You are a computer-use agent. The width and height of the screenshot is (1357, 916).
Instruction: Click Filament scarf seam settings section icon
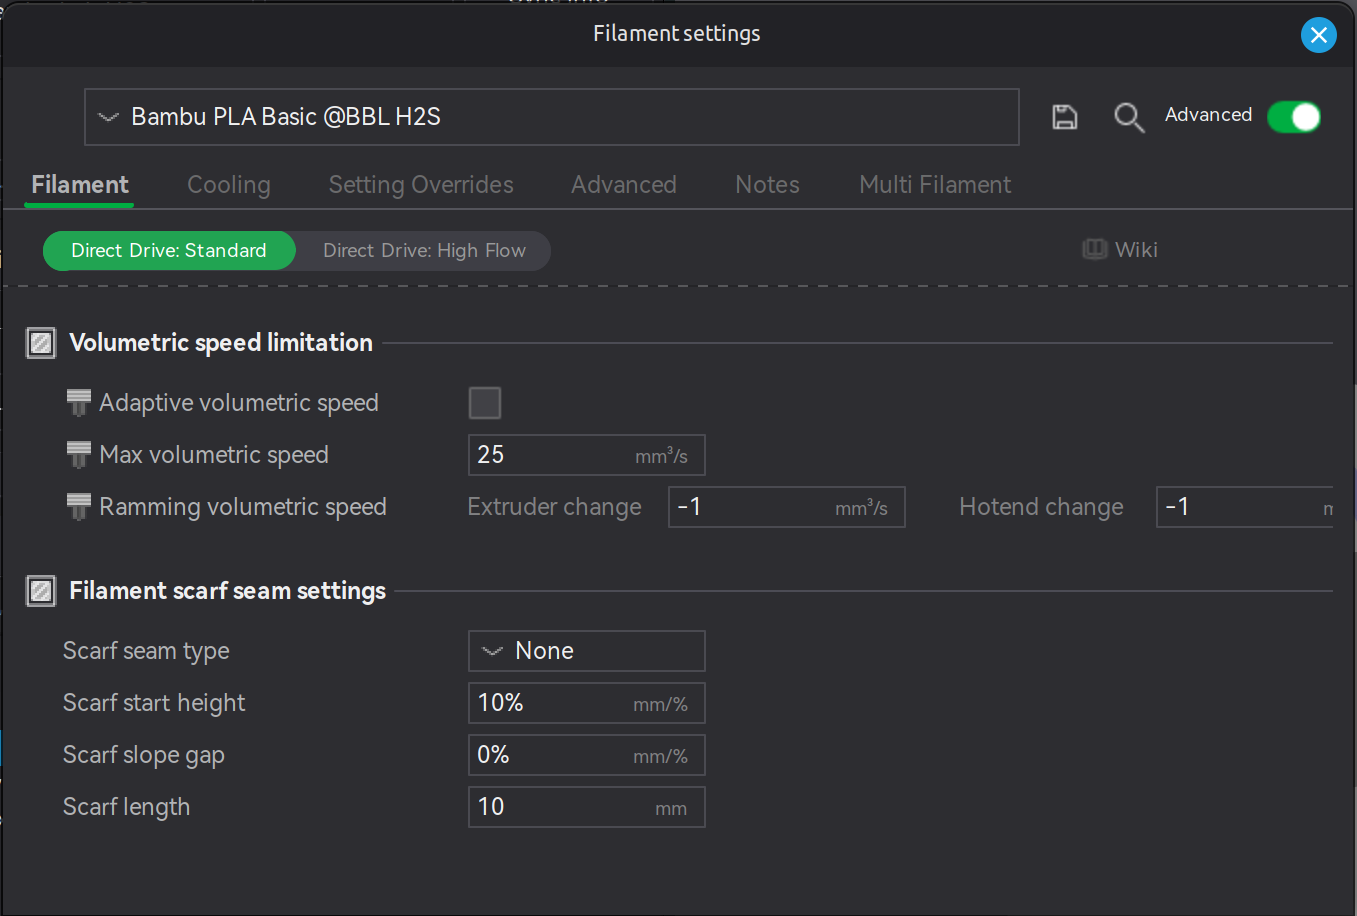[41, 591]
